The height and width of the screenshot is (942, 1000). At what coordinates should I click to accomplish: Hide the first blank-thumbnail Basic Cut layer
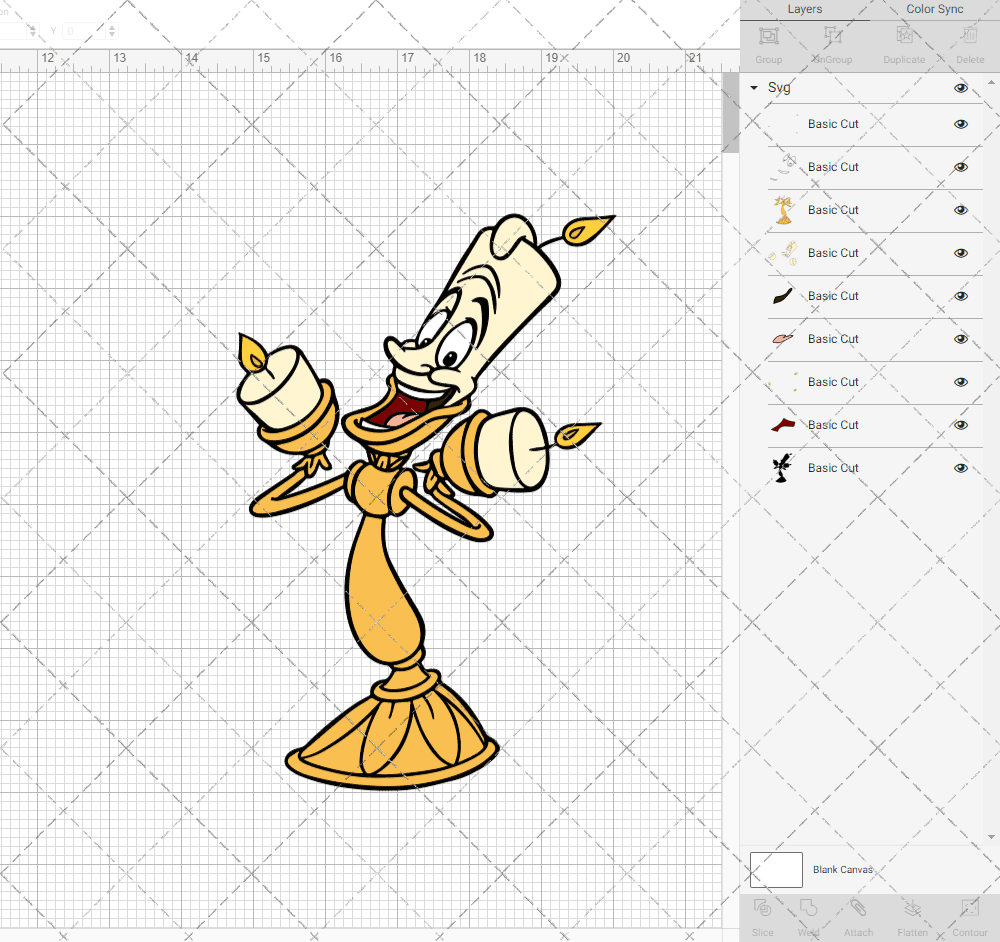(960, 124)
